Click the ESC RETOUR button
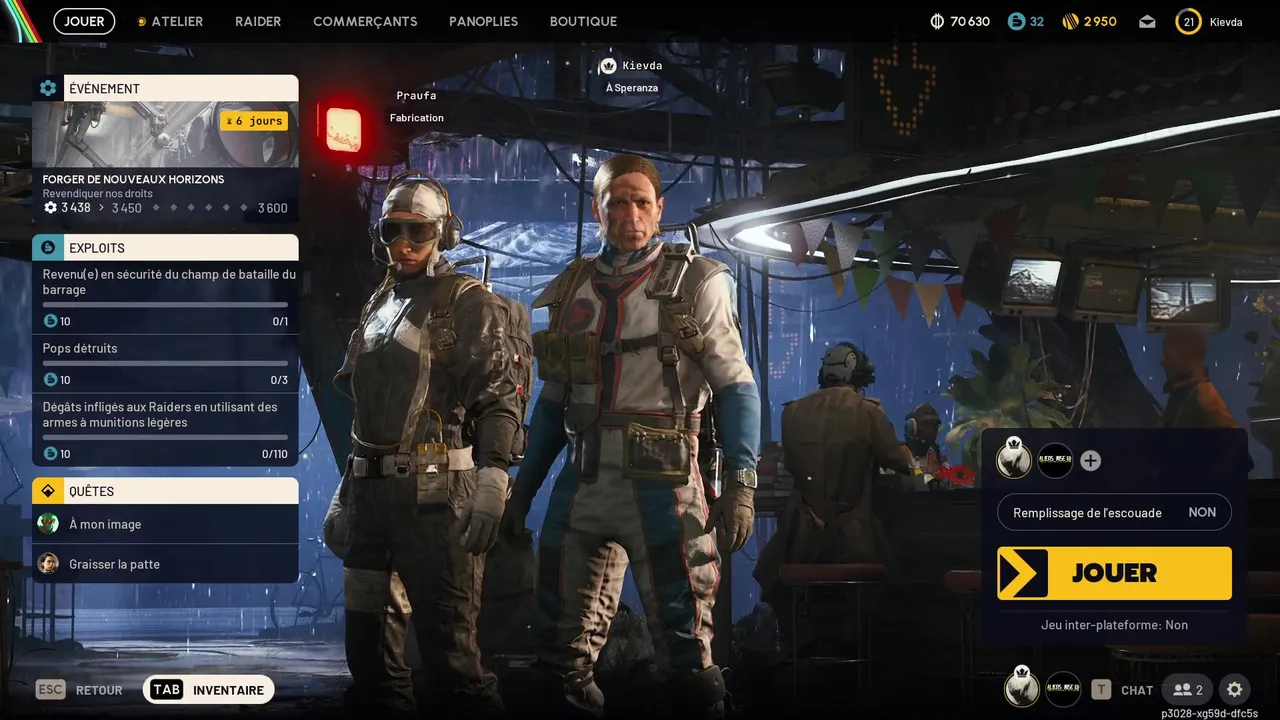This screenshot has width=1280, height=720. click(79, 690)
